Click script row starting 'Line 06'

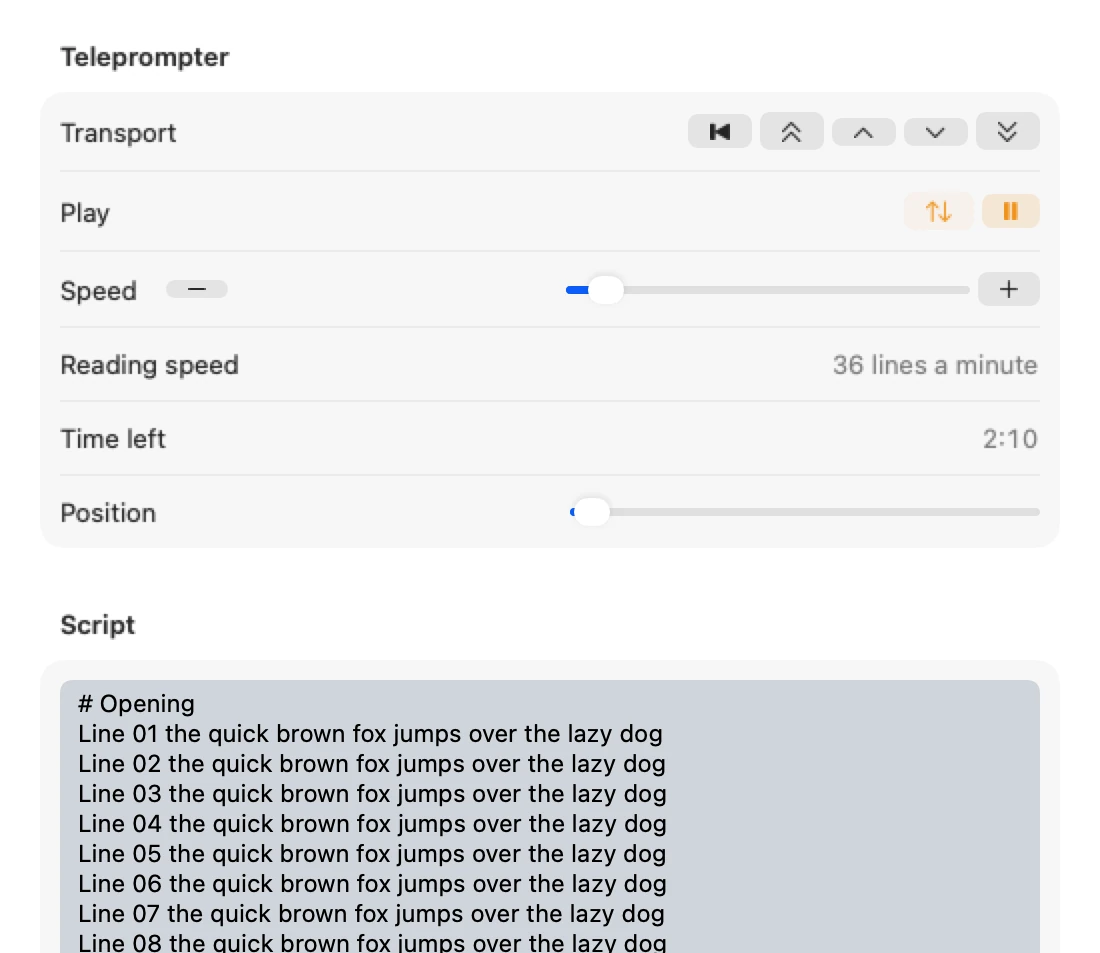pyautogui.click(x=372, y=884)
